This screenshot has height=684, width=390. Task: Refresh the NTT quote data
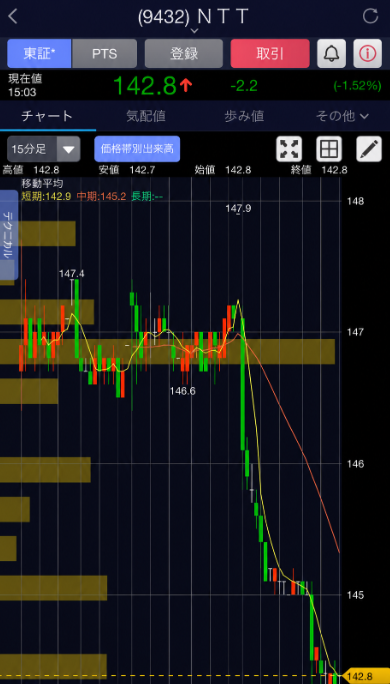point(370,17)
